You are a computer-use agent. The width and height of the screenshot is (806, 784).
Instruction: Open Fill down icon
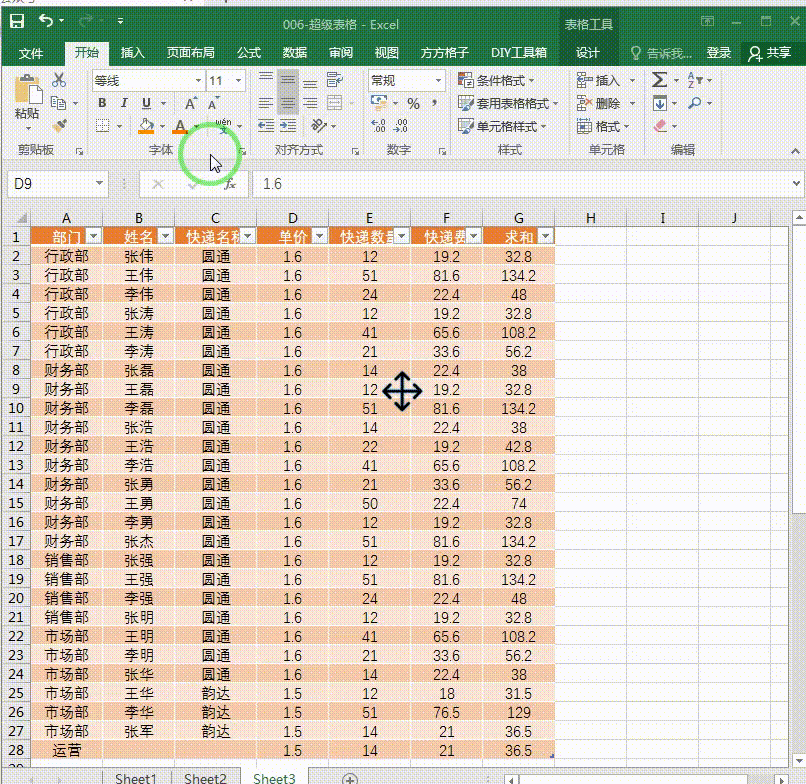pos(660,103)
